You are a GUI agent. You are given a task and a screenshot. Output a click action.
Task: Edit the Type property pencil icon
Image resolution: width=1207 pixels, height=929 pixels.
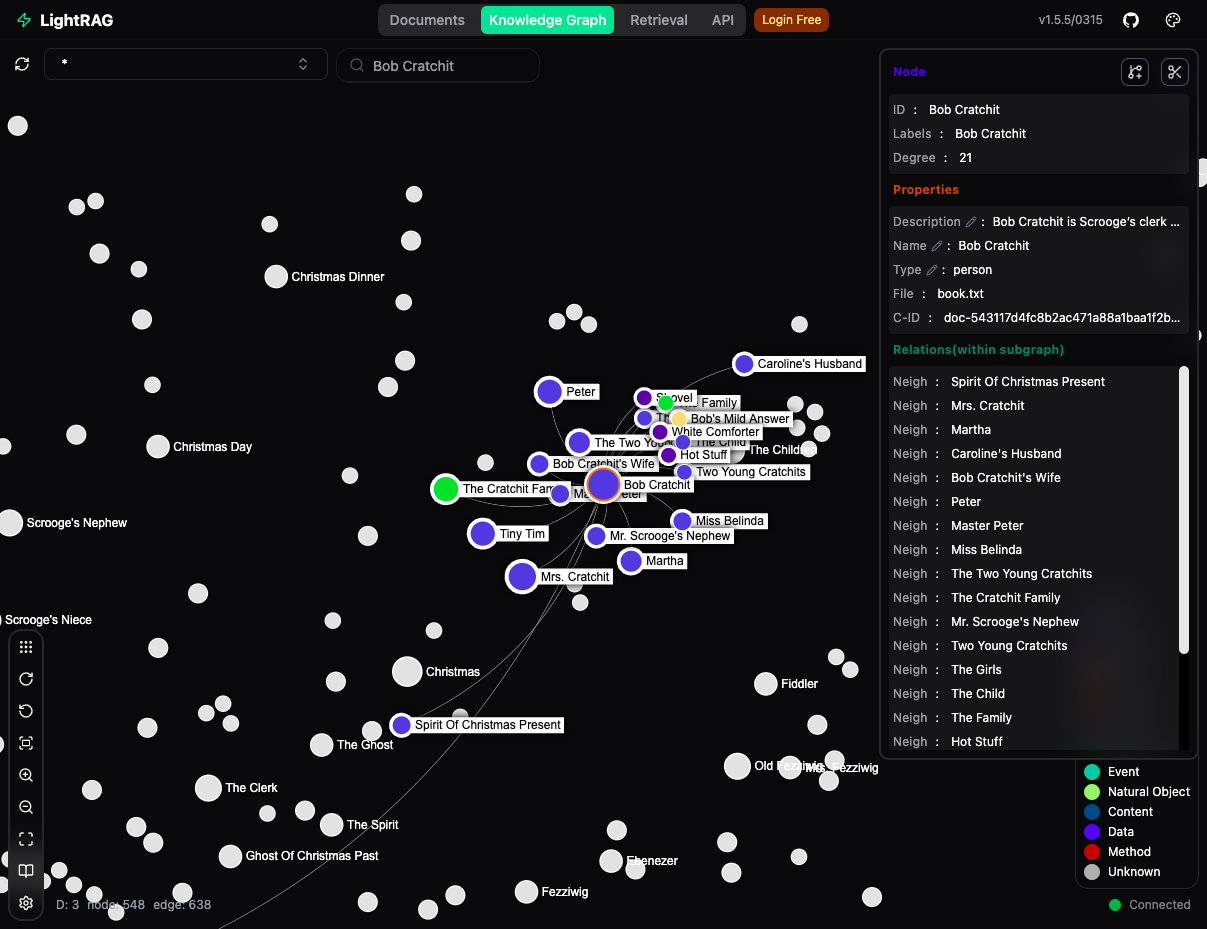932,270
